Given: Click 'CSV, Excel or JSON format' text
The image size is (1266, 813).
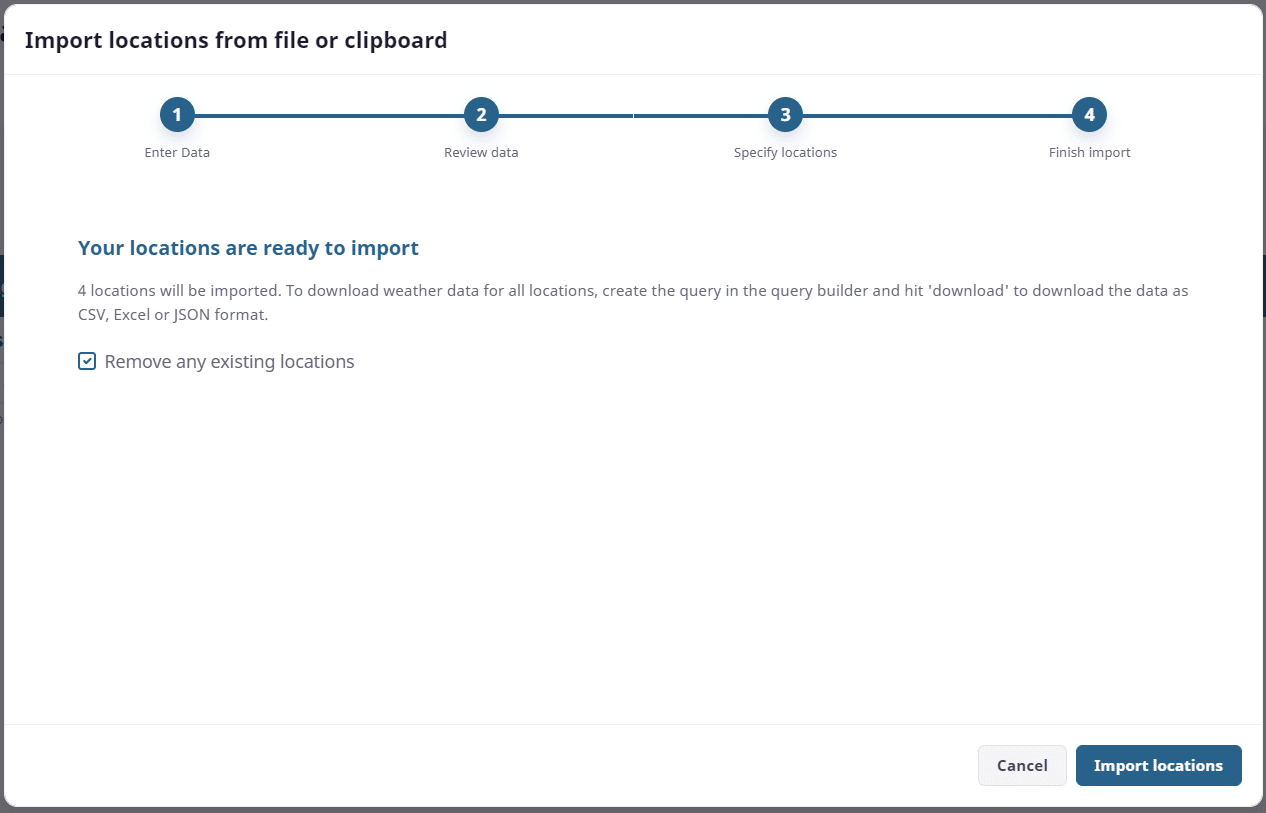Looking at the screenshot, I should [172, 315].
